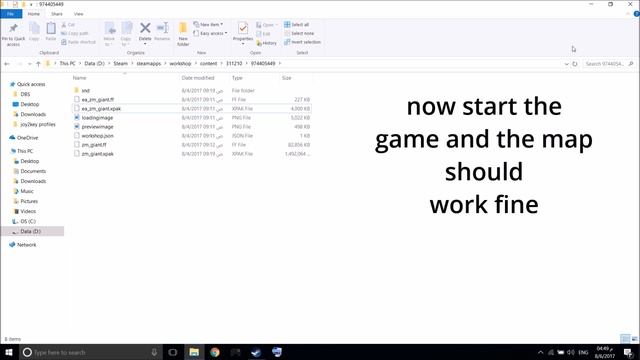Open Task View on the taskbar
640x360 pixels.
[x=173, y=352]
